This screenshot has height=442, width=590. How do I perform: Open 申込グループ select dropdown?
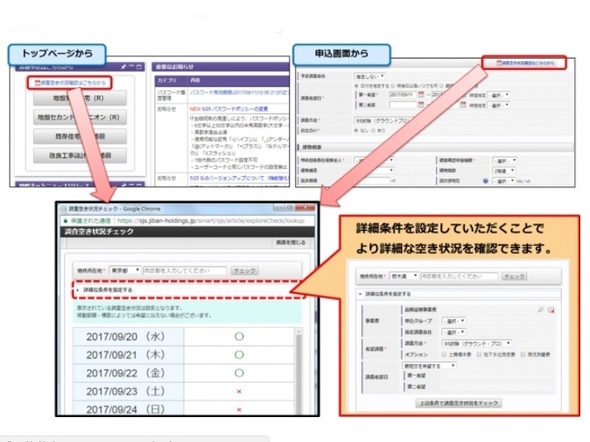(x=453, y=321)
